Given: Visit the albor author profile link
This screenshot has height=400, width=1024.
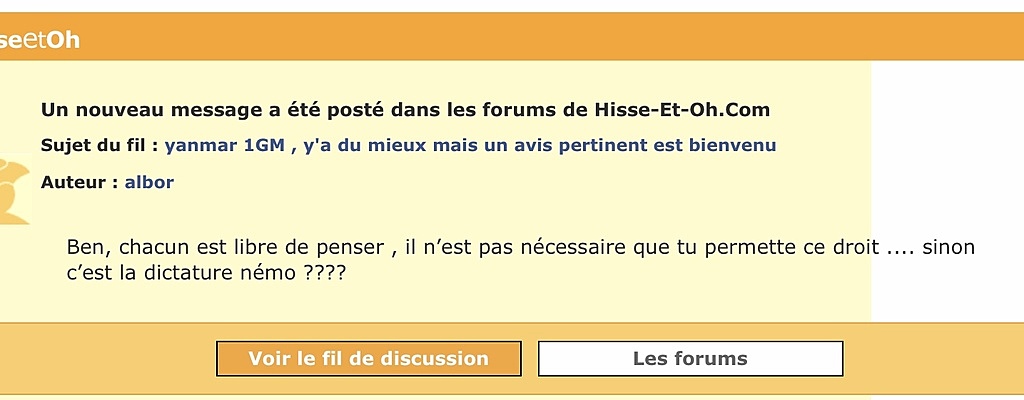Looking at the screenshot, I should (150, 182).
